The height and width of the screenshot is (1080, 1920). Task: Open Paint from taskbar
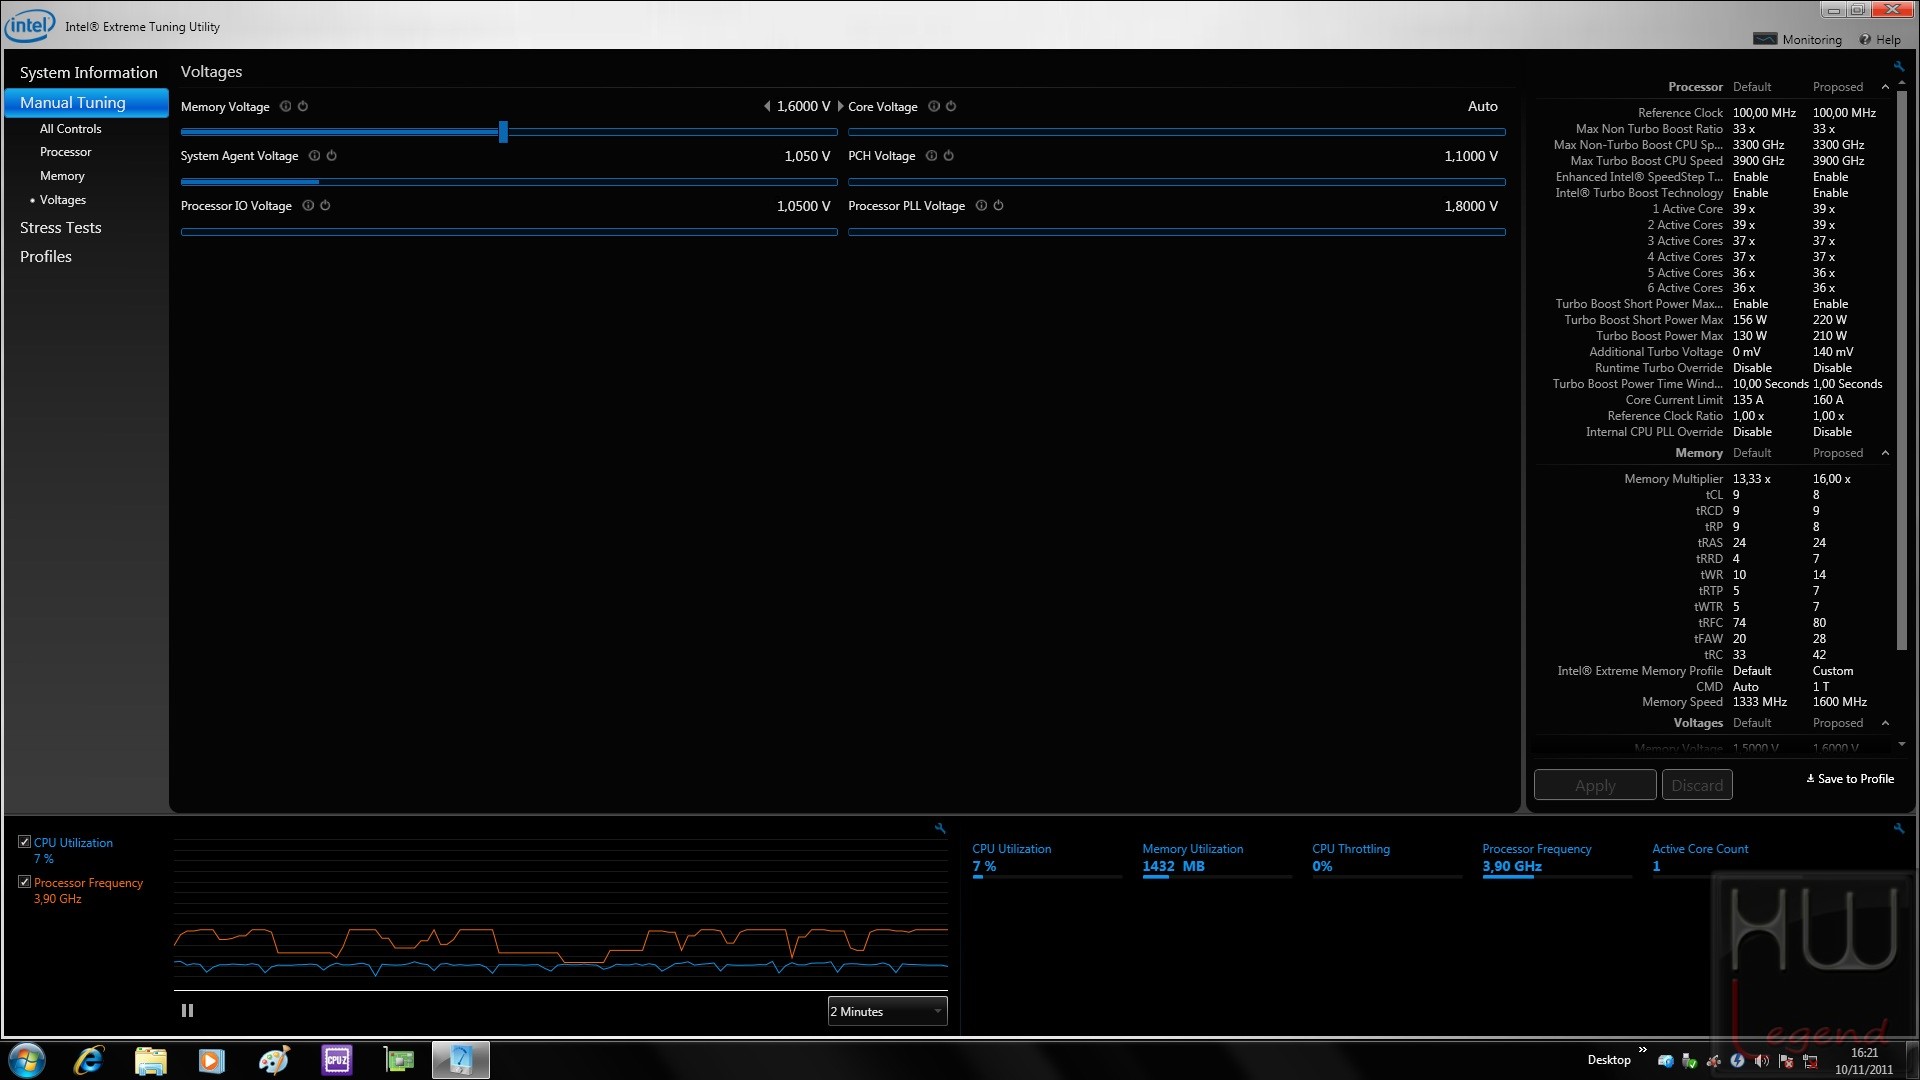(274, 1060)
